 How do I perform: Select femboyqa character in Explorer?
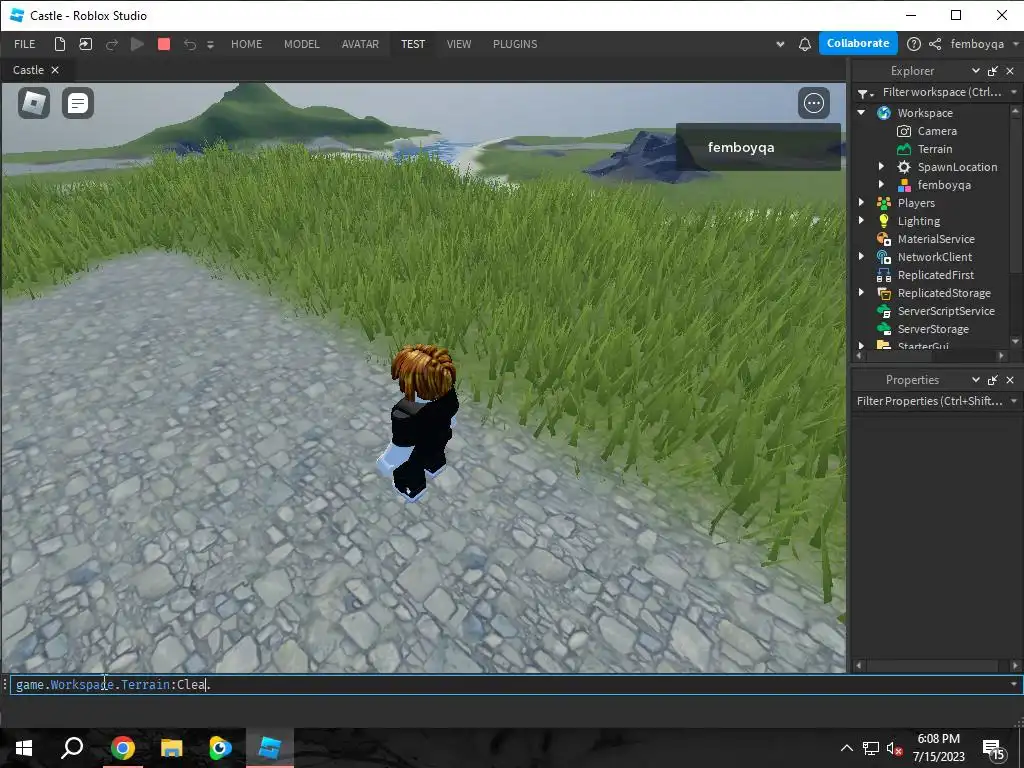[944, 185]
